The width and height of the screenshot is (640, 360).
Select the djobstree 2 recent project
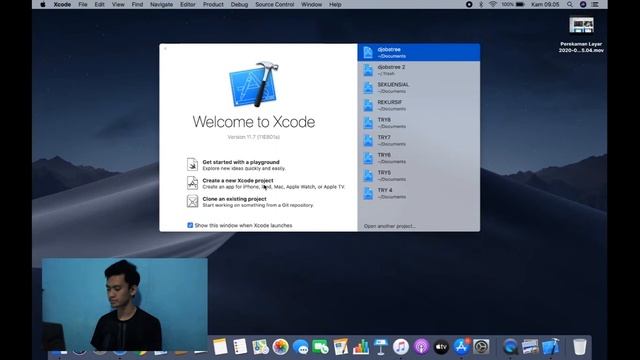(x=419, y=70)
